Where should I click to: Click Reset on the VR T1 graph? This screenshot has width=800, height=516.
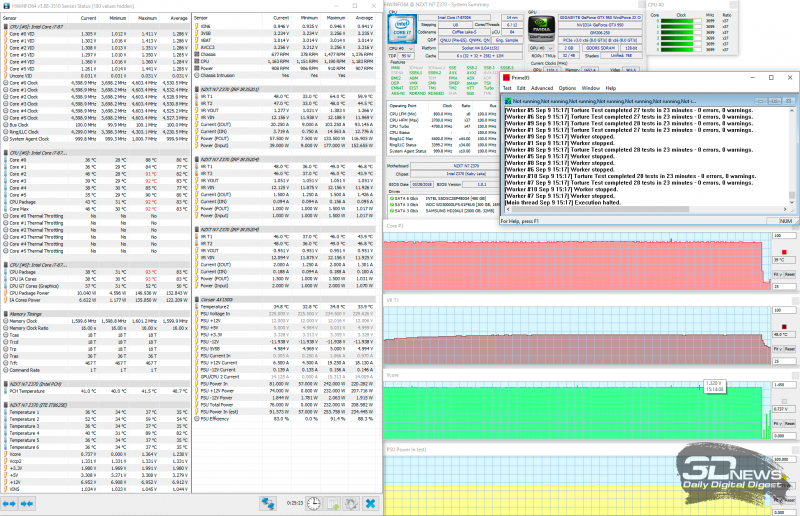789,349
